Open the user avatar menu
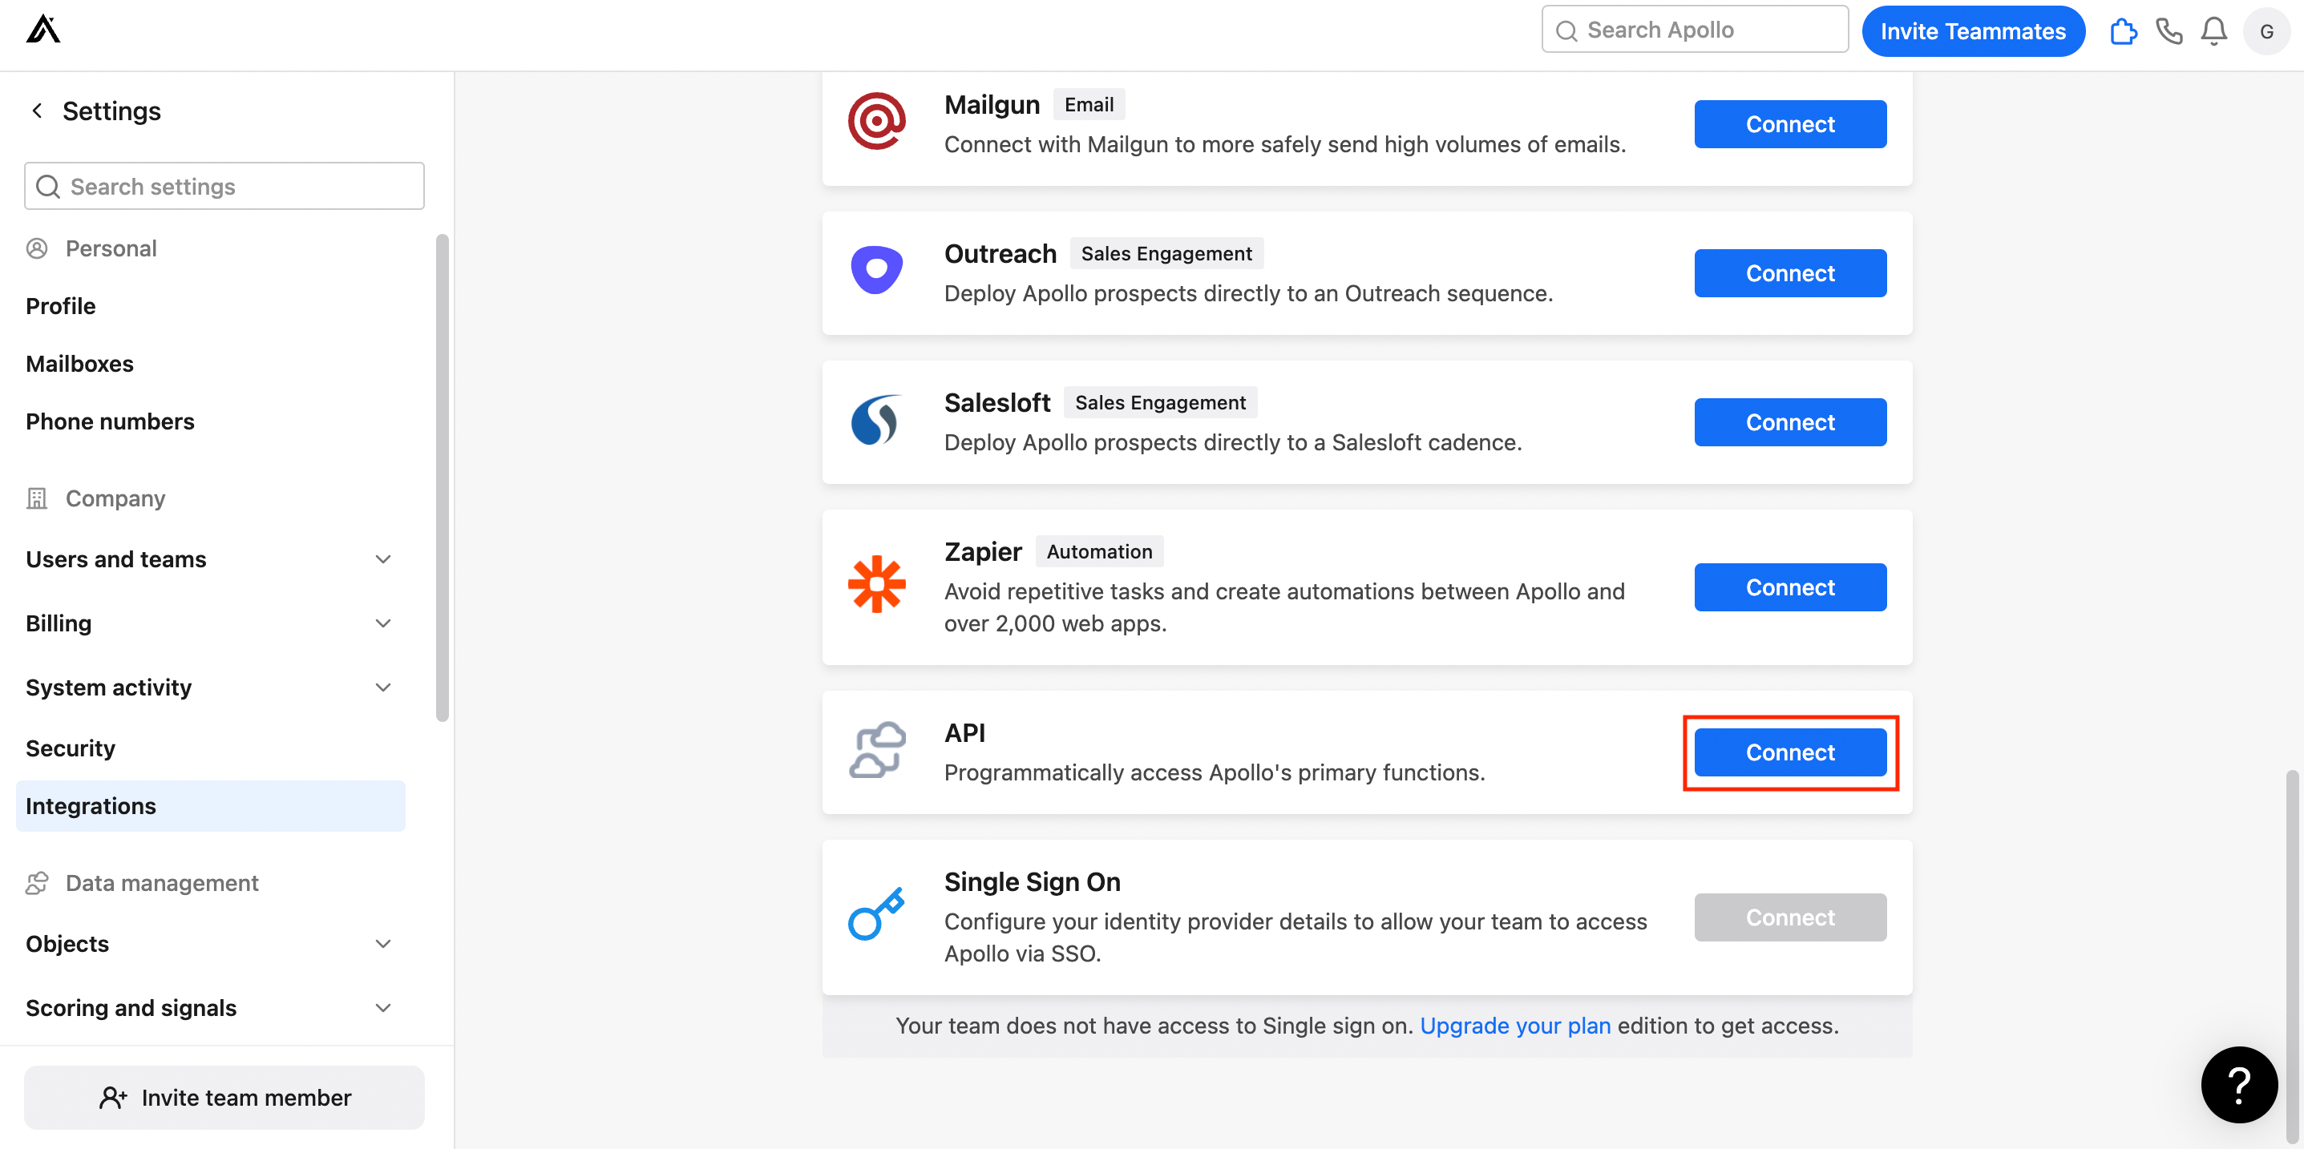This screenshot has width=2304, height=1149. 2266,31
